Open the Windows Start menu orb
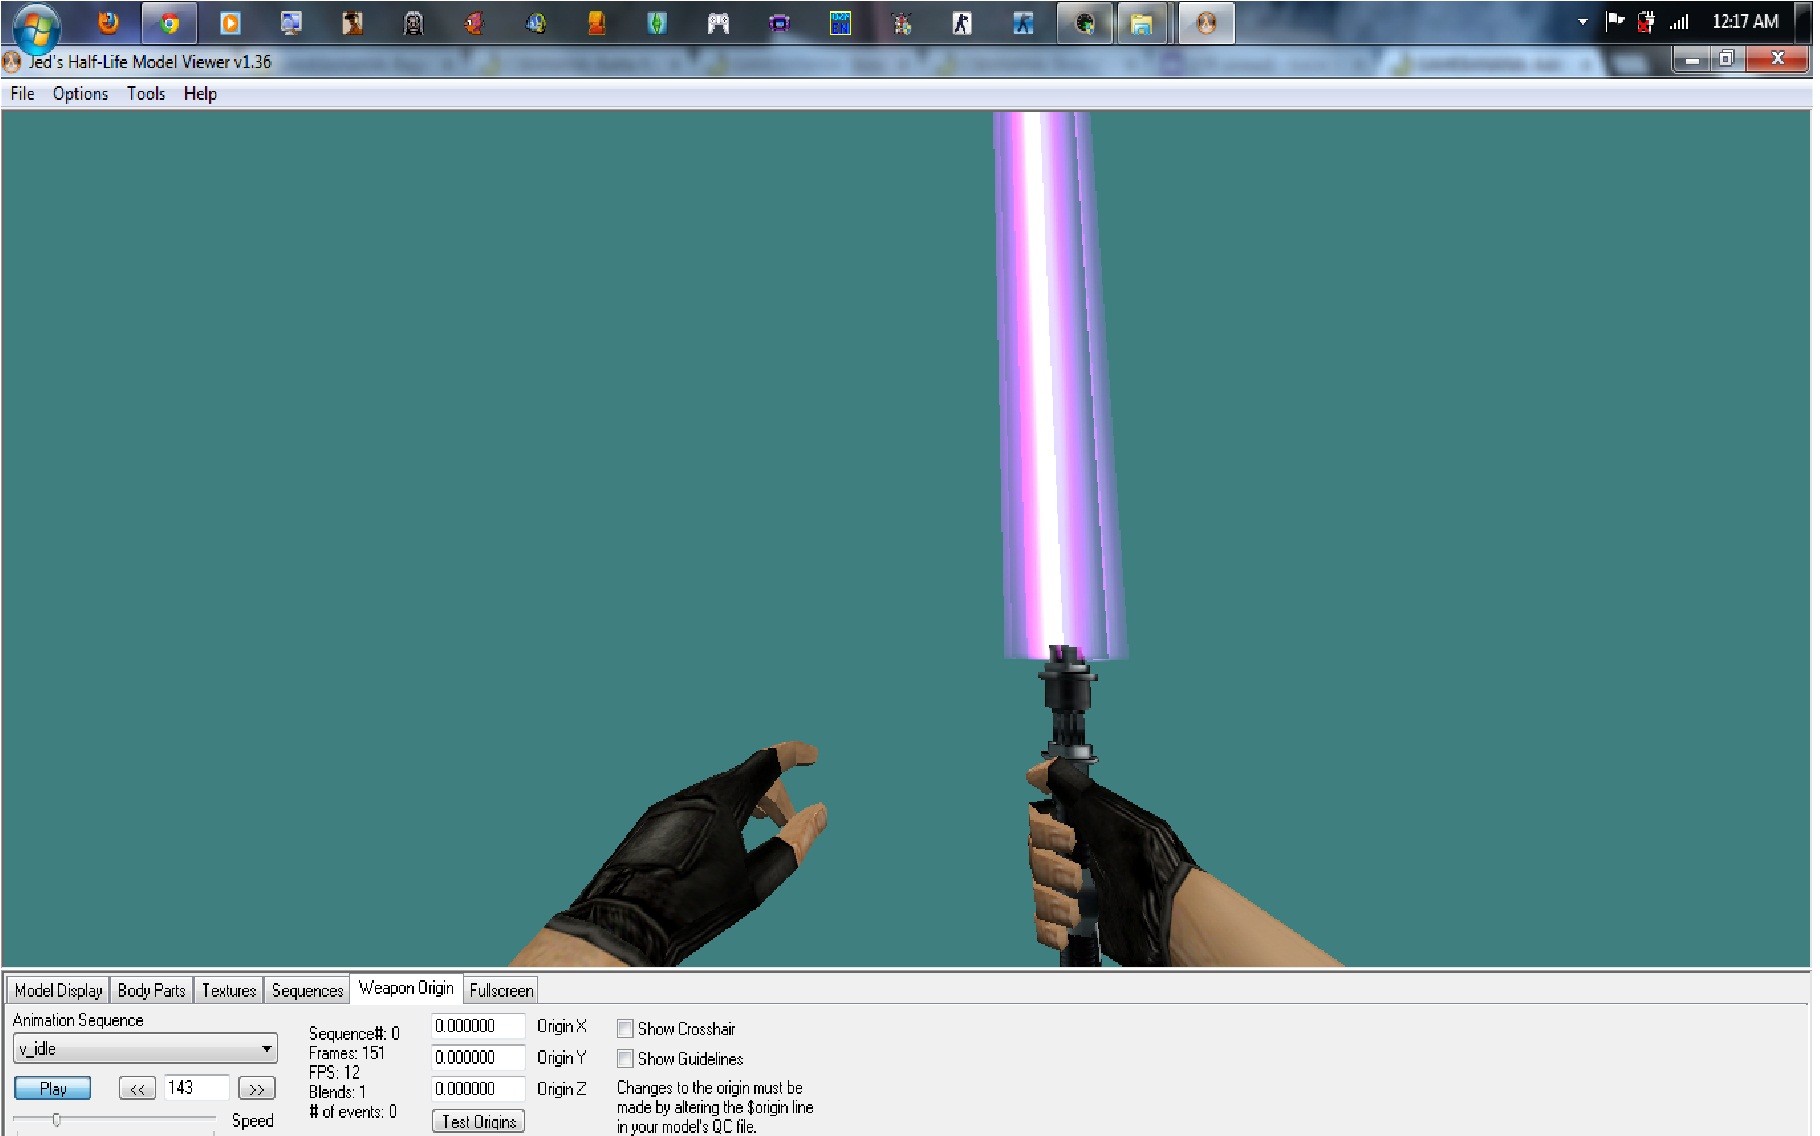 click(x=37, y=27)
